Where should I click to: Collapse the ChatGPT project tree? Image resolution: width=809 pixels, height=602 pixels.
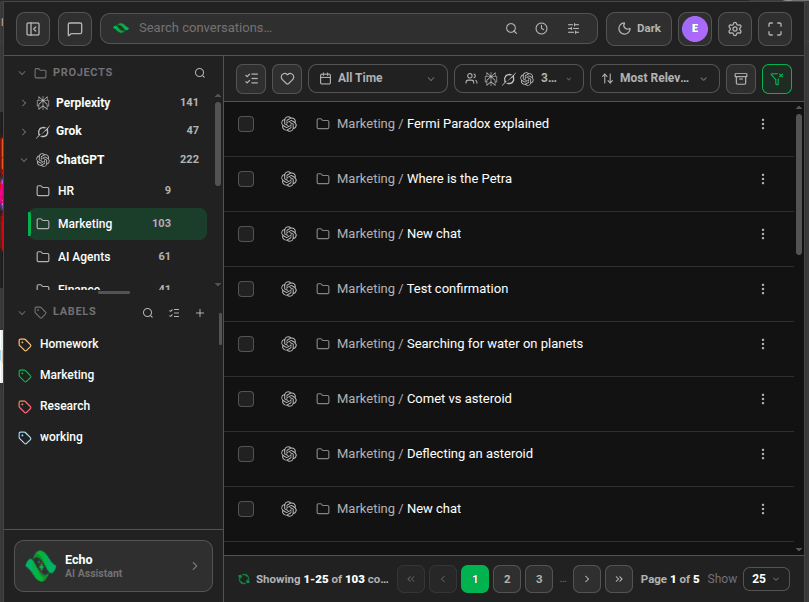(24, 160)
